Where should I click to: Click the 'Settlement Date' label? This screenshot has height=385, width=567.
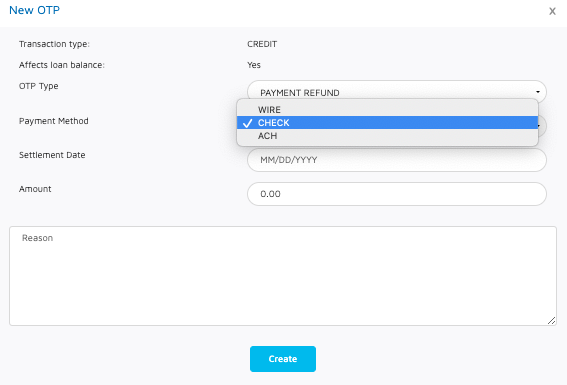point(52,155)
